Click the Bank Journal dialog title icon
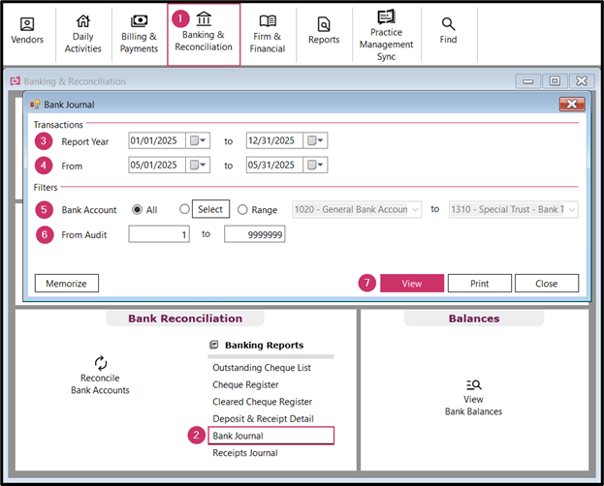Viewport: 604px width, 486px height. tap(35, 104)
